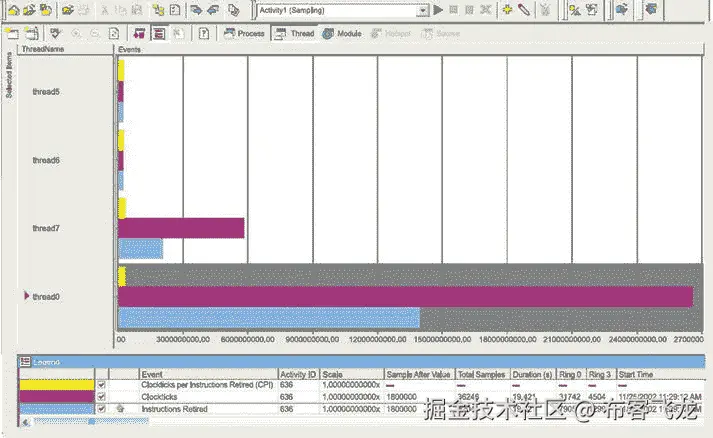Click the Duration (s) column header
Viewport: 713px width, 438px height.
tap(533, 374)
